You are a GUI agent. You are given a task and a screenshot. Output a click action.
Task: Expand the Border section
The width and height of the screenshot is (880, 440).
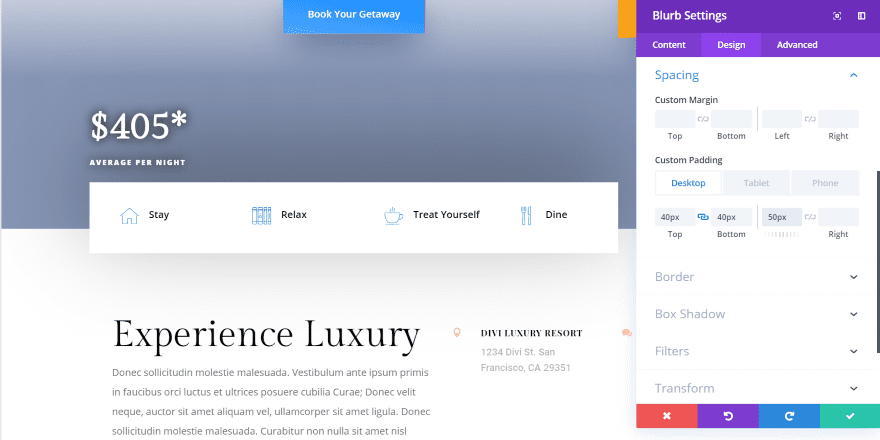click(x=854, y=277)
